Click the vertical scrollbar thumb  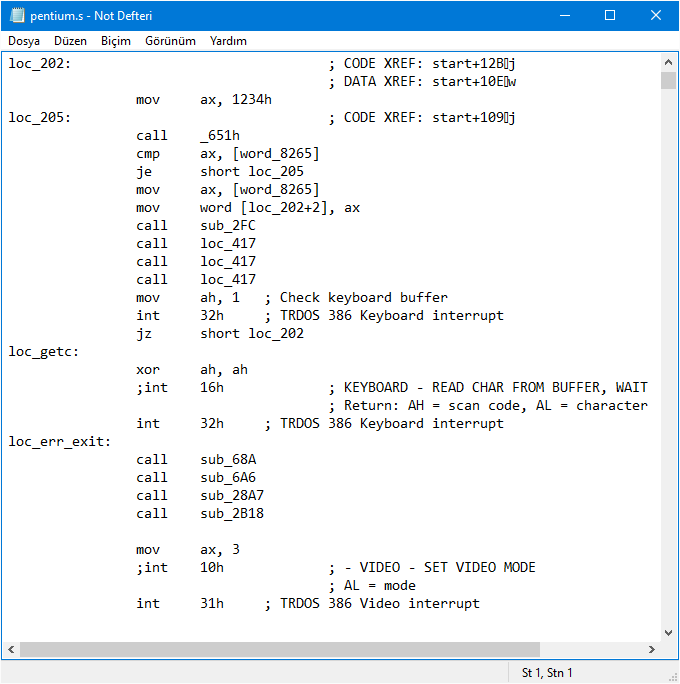[668, 80]
